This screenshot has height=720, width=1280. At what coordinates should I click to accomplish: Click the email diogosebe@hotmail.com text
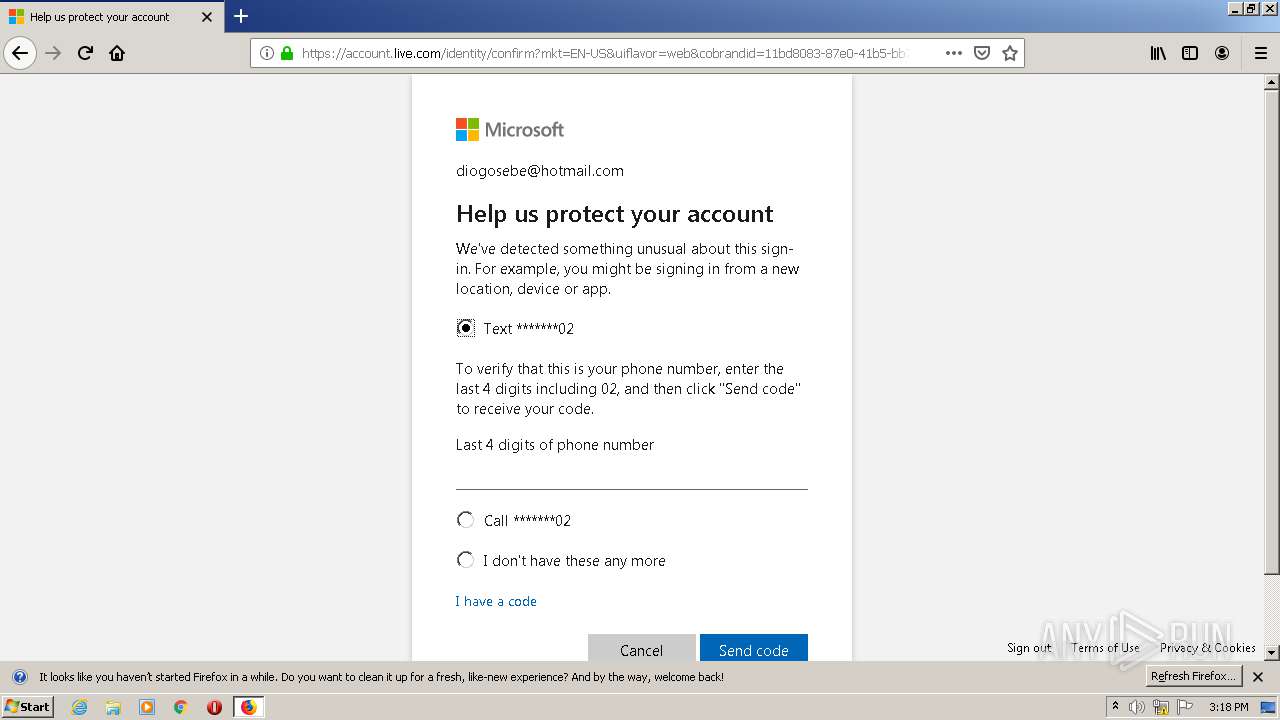(x=540, y=171)
